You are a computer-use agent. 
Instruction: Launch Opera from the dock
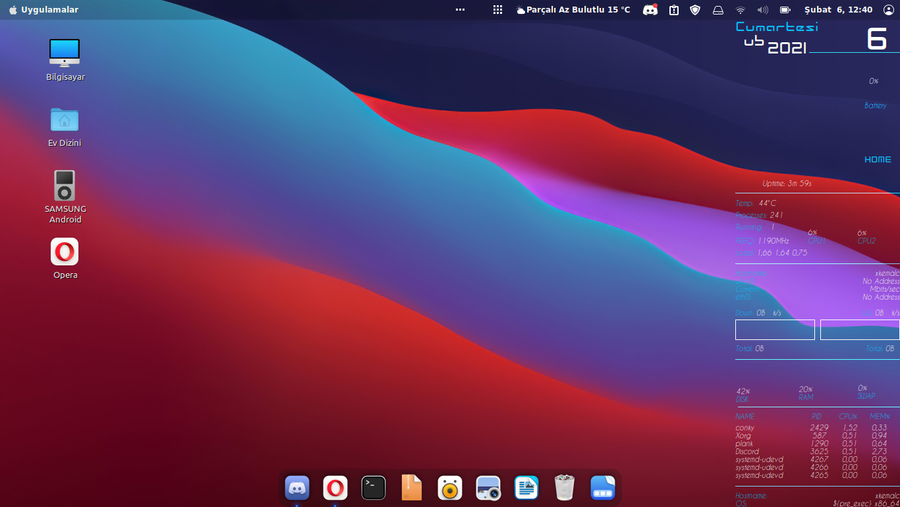coord(335,487)
